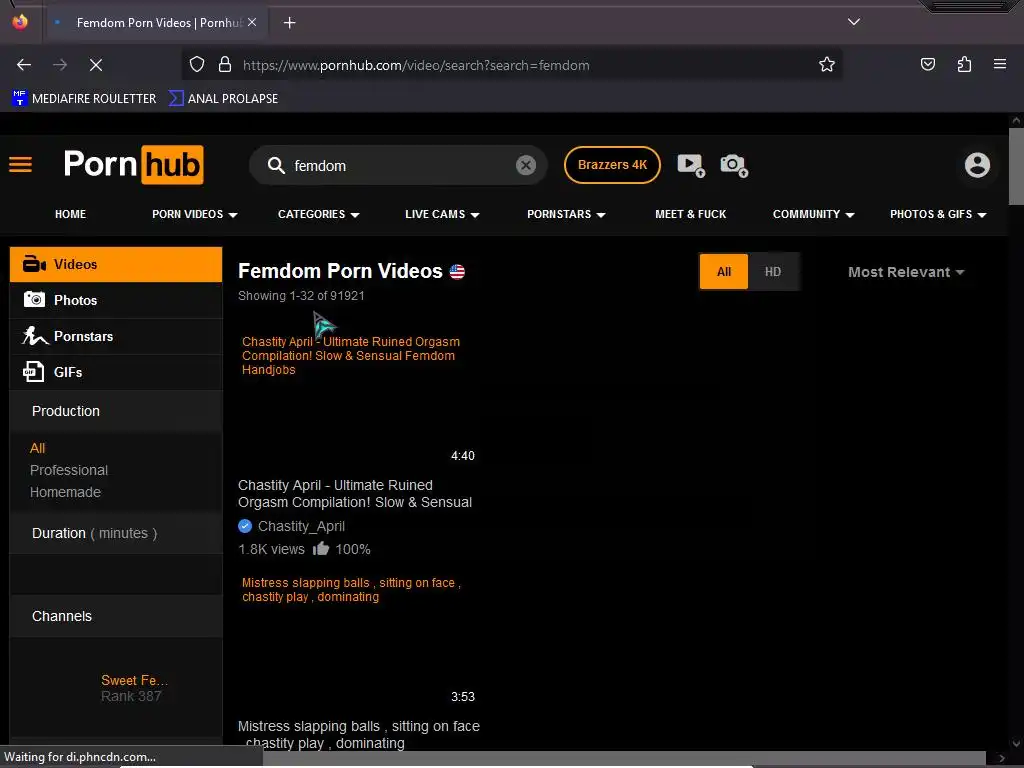Switch to the Photos sidebar tab
Image resolution: width=1024 pixels, height=768 pixels.
116,300
